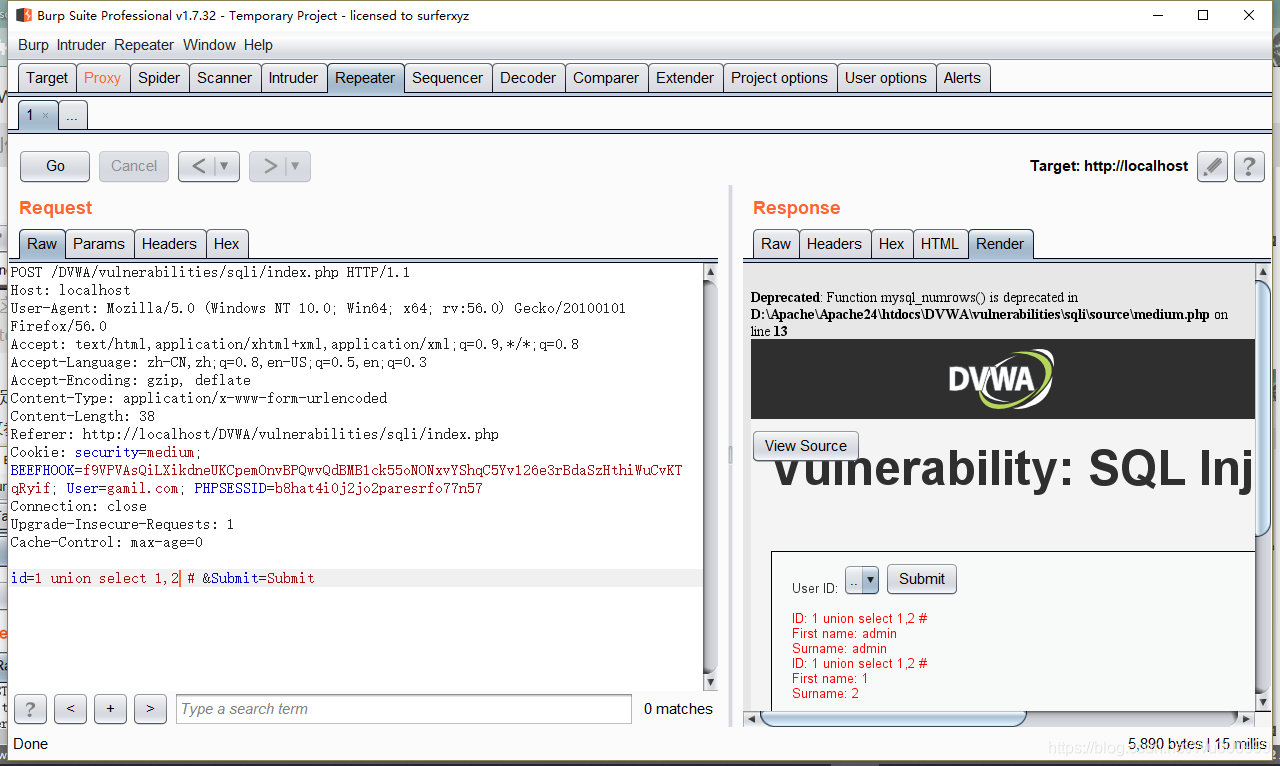Select the response HTML tab
Image resolution: width=1280 pixels, height=766 pixels.
coord(940,244)
